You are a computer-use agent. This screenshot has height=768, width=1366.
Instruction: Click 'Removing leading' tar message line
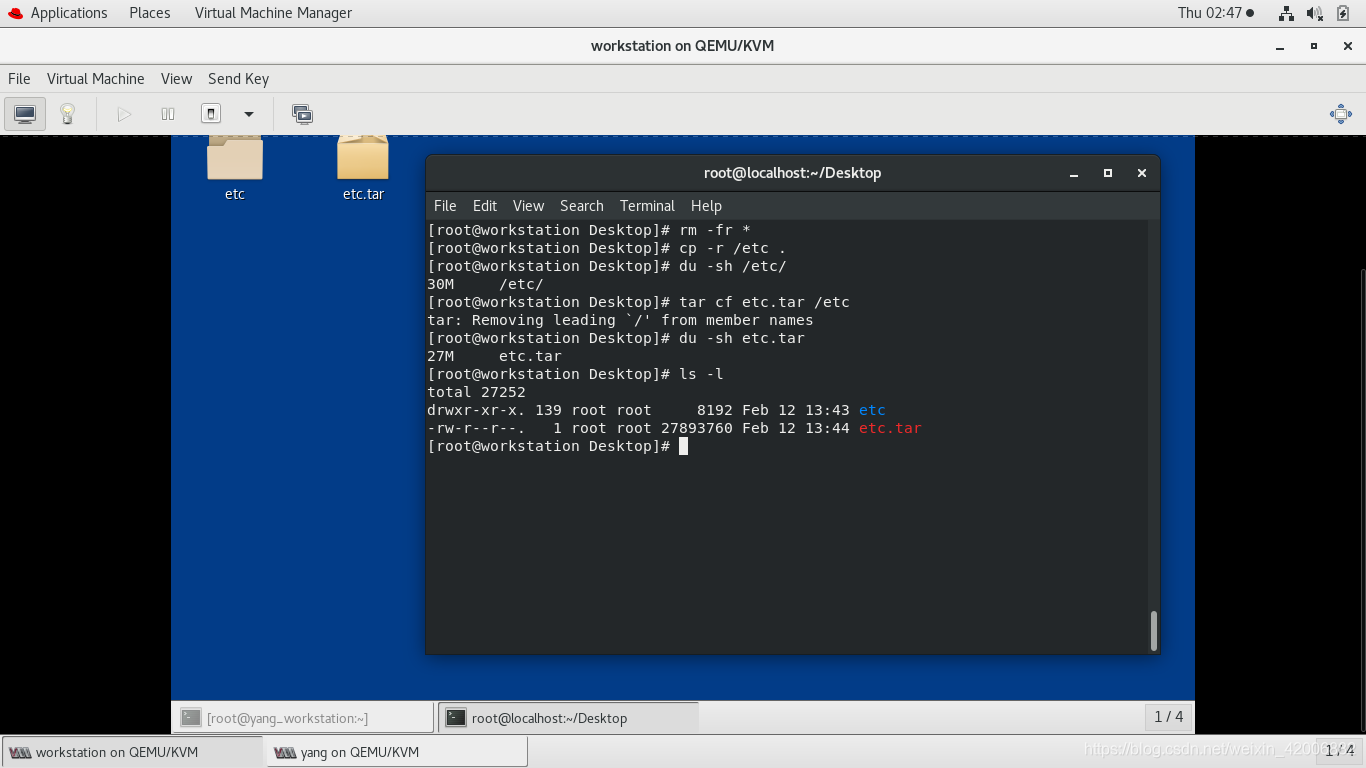click(x=620, y=320)
